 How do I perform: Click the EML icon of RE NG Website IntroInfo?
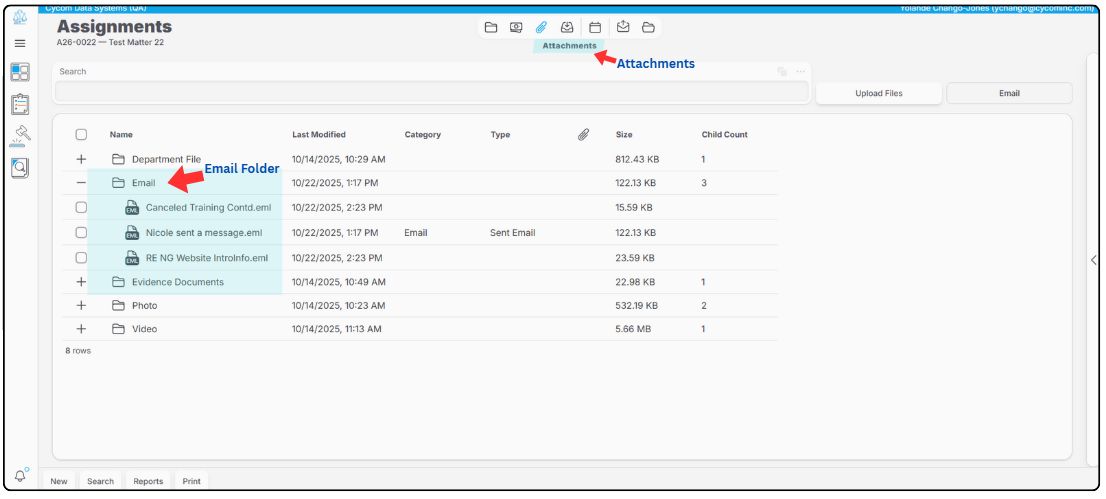[x=132, y=258]
